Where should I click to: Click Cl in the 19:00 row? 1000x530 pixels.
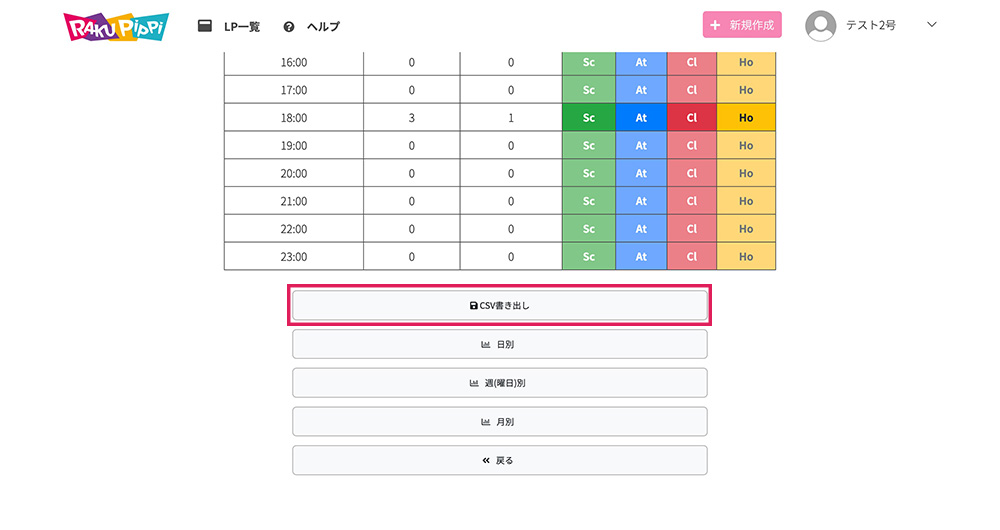(692, 145)
